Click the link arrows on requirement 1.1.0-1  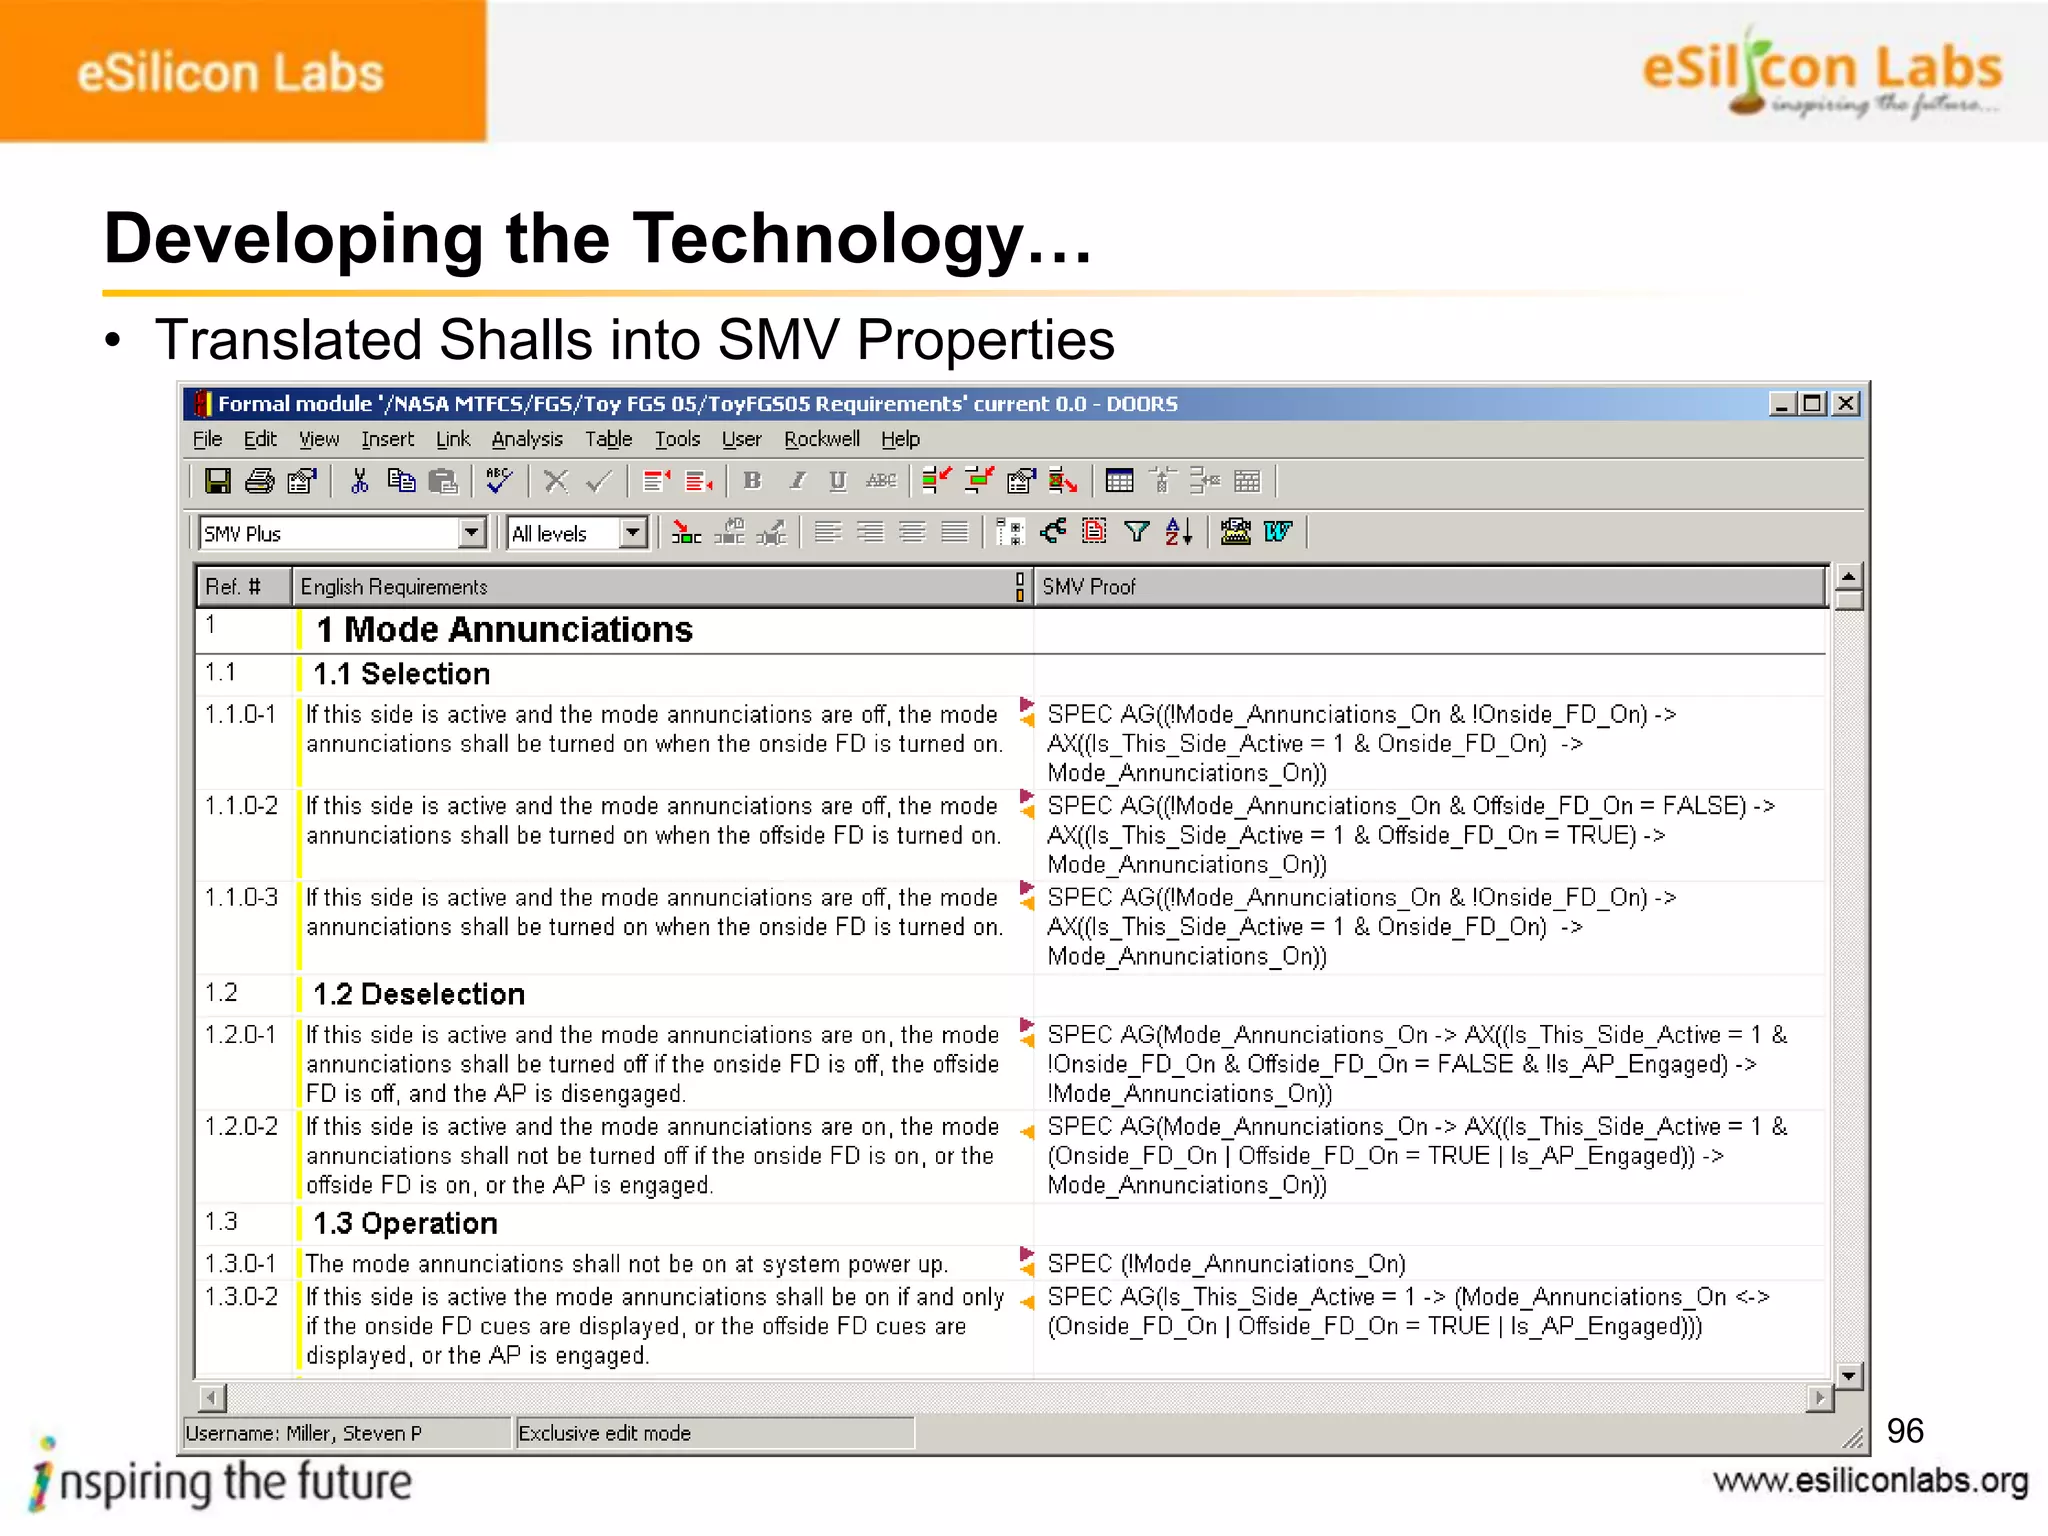(1026, 712)
